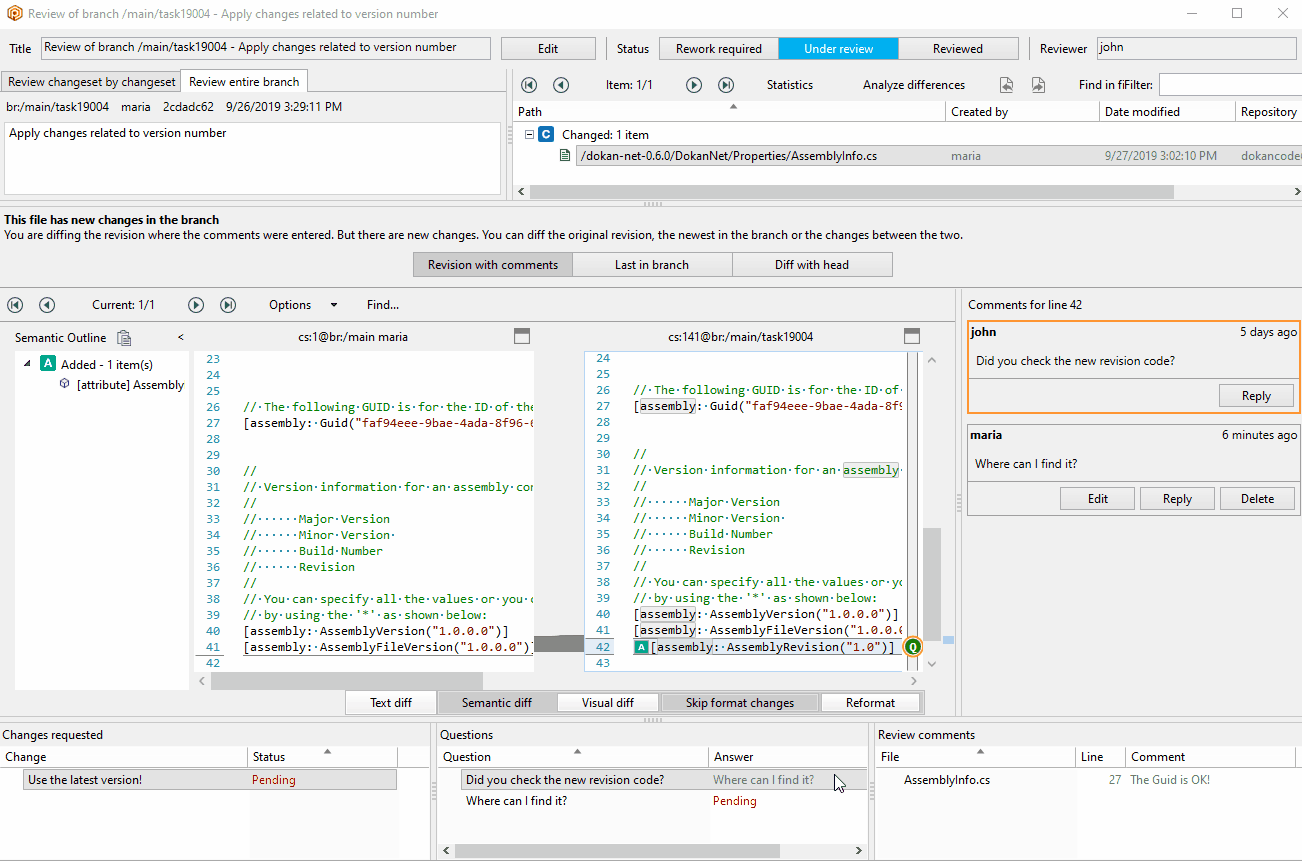
Task: Click inside the Reviewer field showing john
Action: [1196, 48]
